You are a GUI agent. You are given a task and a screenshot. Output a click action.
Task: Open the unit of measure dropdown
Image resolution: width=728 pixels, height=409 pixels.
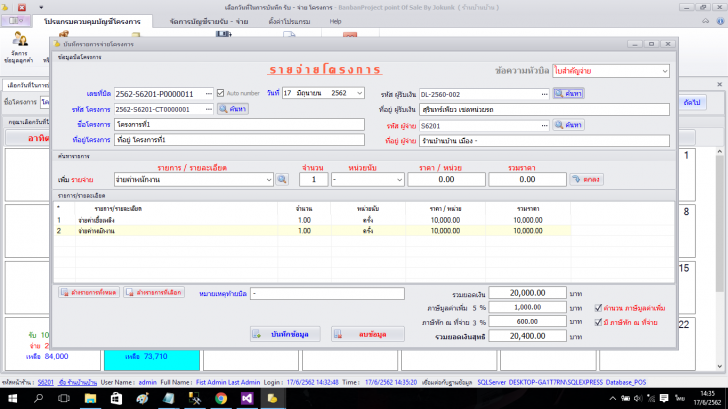pyautogui.click(x=399, y=180)
